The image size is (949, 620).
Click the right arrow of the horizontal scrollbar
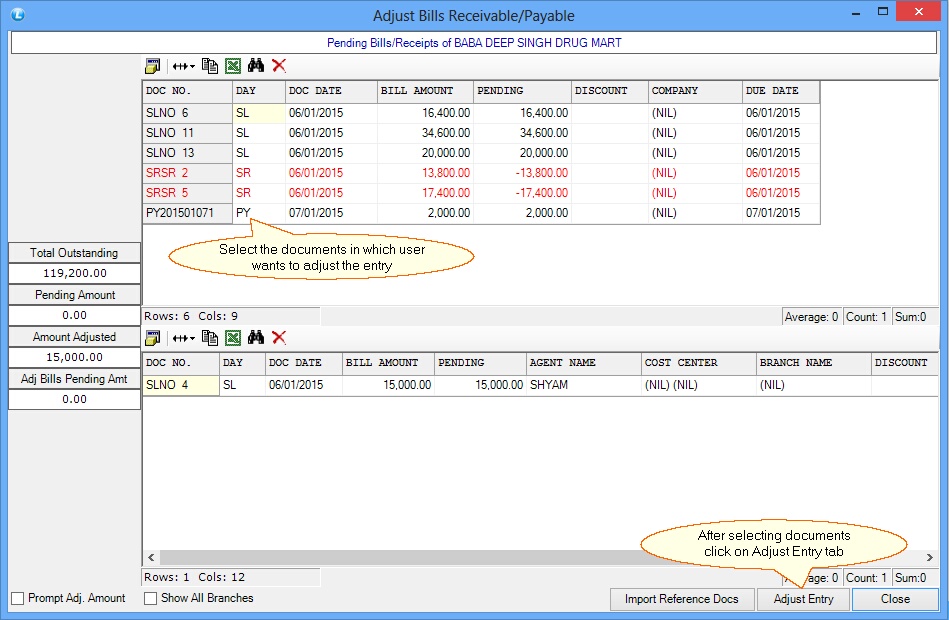(x=930, y=557)
